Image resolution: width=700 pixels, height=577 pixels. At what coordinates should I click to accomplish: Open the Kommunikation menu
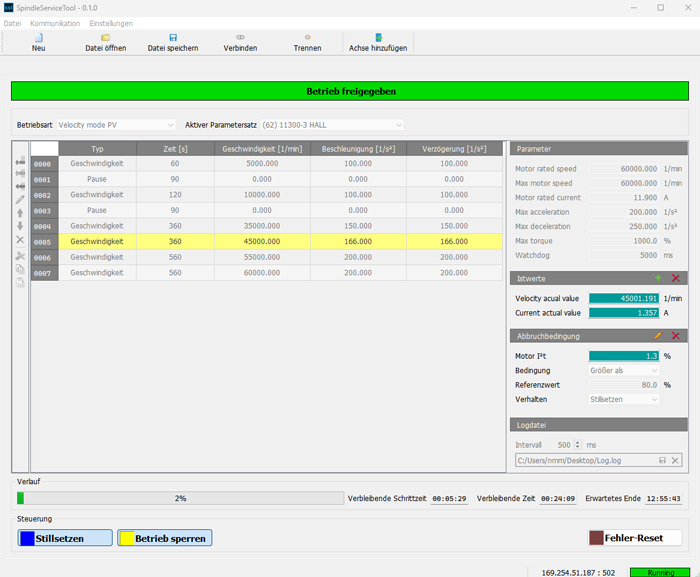coord(55,24)
